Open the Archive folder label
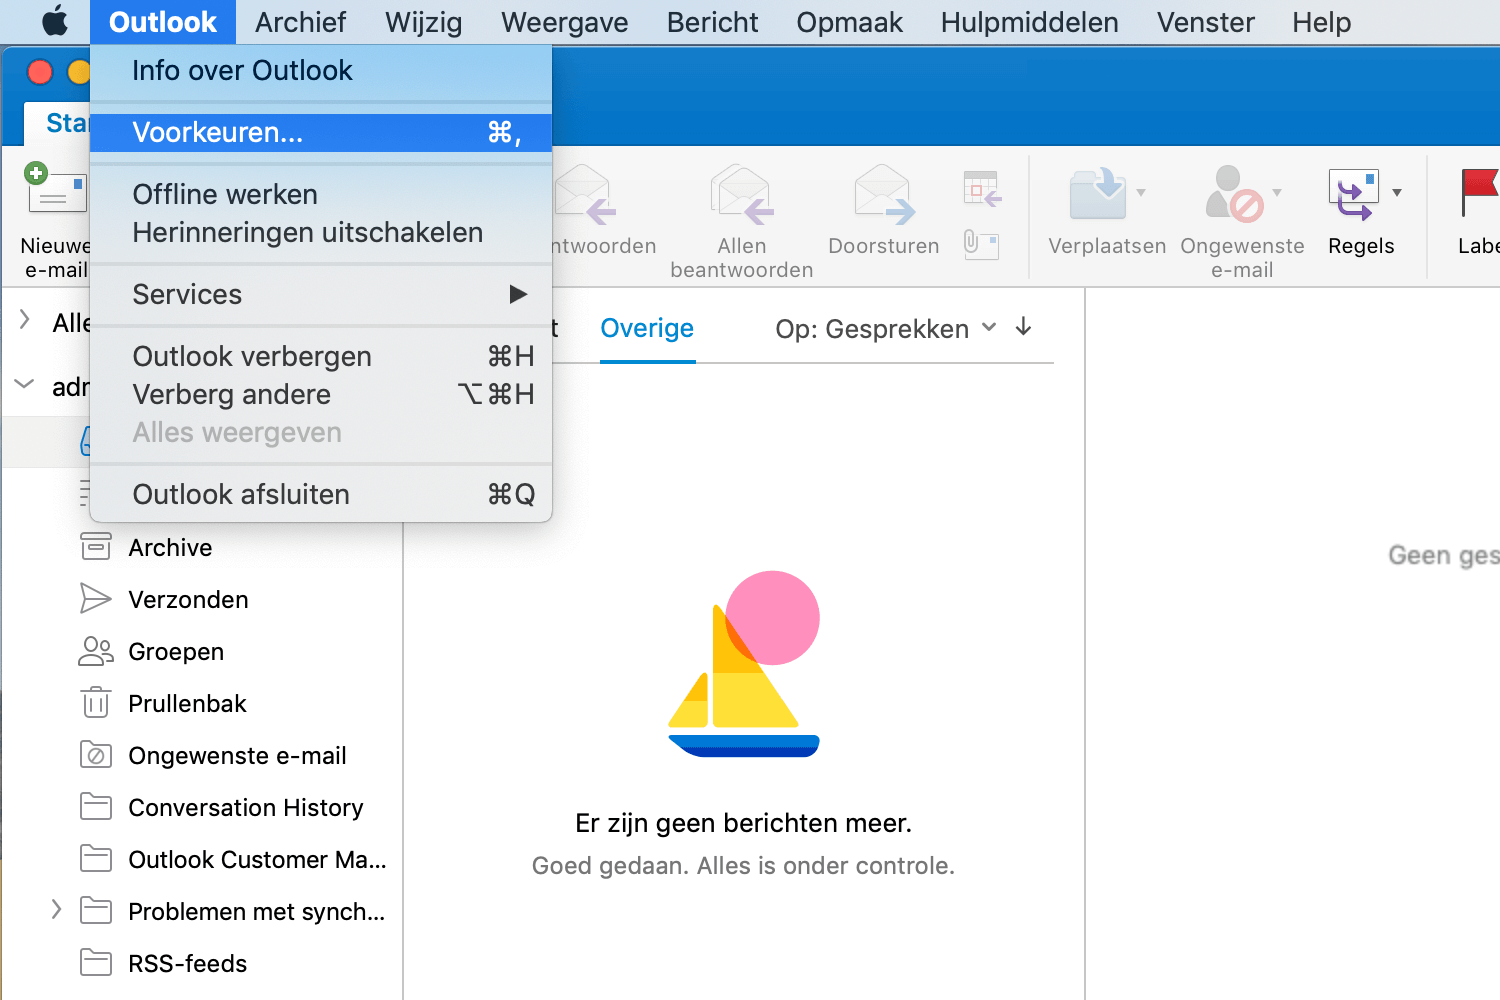Viewport: 1500px width, 1000px height. [x=170, y=547]
